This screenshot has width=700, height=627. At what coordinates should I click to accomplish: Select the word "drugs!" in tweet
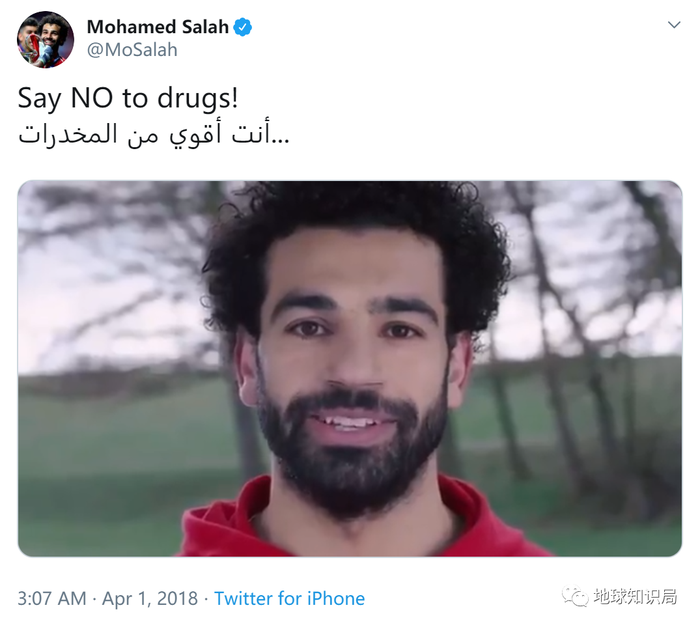pos(197,98)
